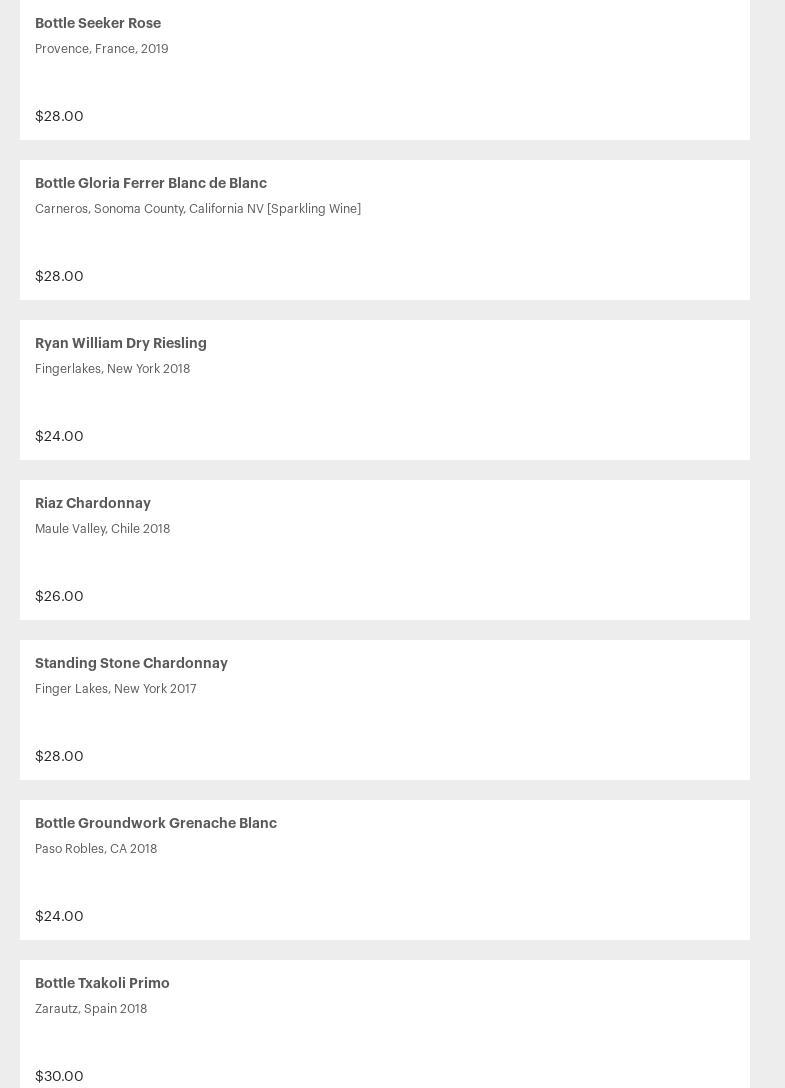785x1088 pixels.
Task: Select the $28.00 price under Seeker Rose
Action: [x=59, y=116]
